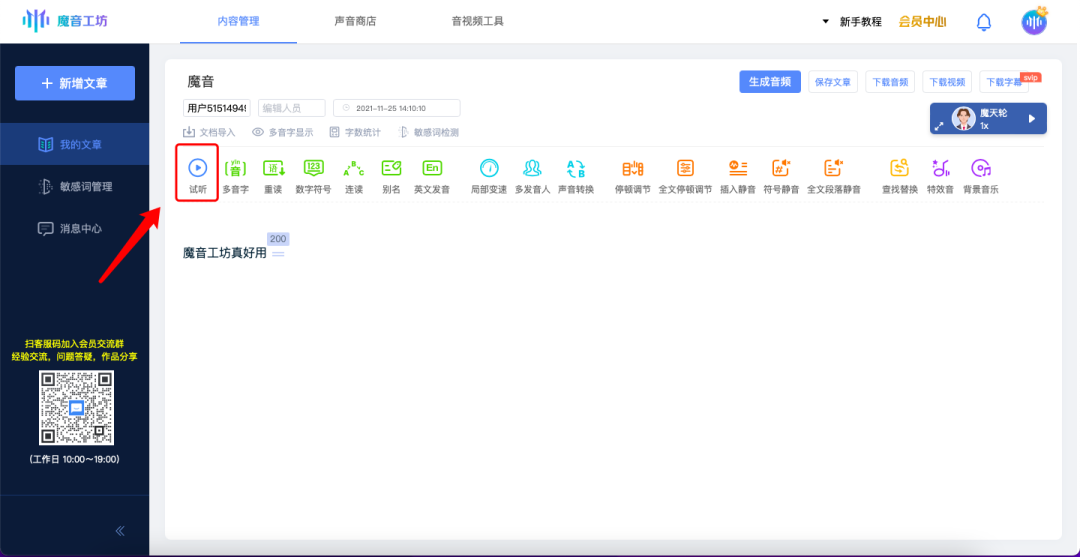Image resolution: width=1080 pixels, height=557 pixels.
Task: Select the 多音字 polyphone tool
Action: [x=235, y=169]
